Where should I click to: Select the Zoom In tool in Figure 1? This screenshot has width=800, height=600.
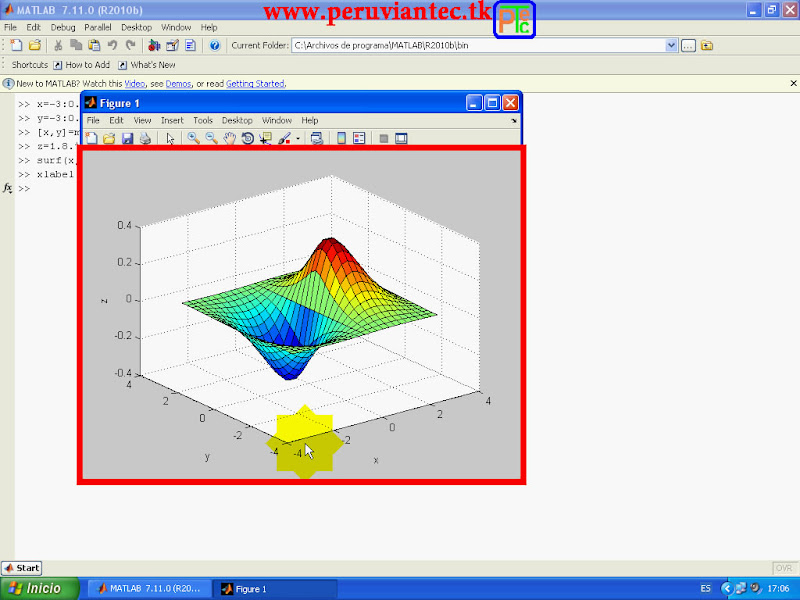point(193,138)
